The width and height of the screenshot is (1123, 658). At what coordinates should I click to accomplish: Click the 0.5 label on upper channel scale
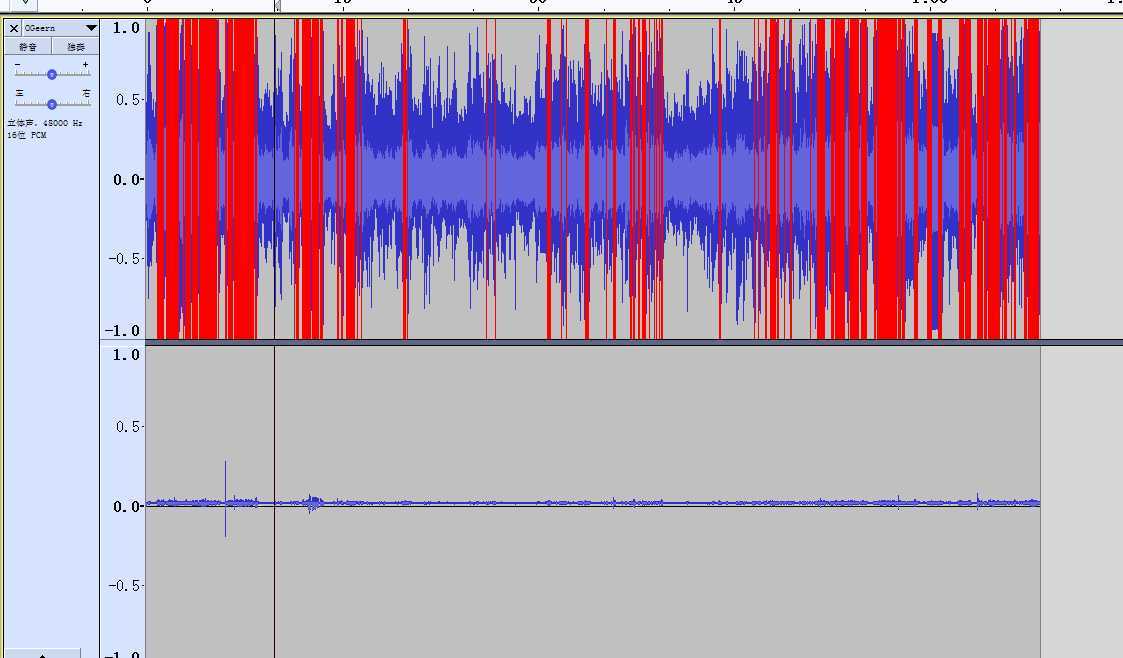129,100
